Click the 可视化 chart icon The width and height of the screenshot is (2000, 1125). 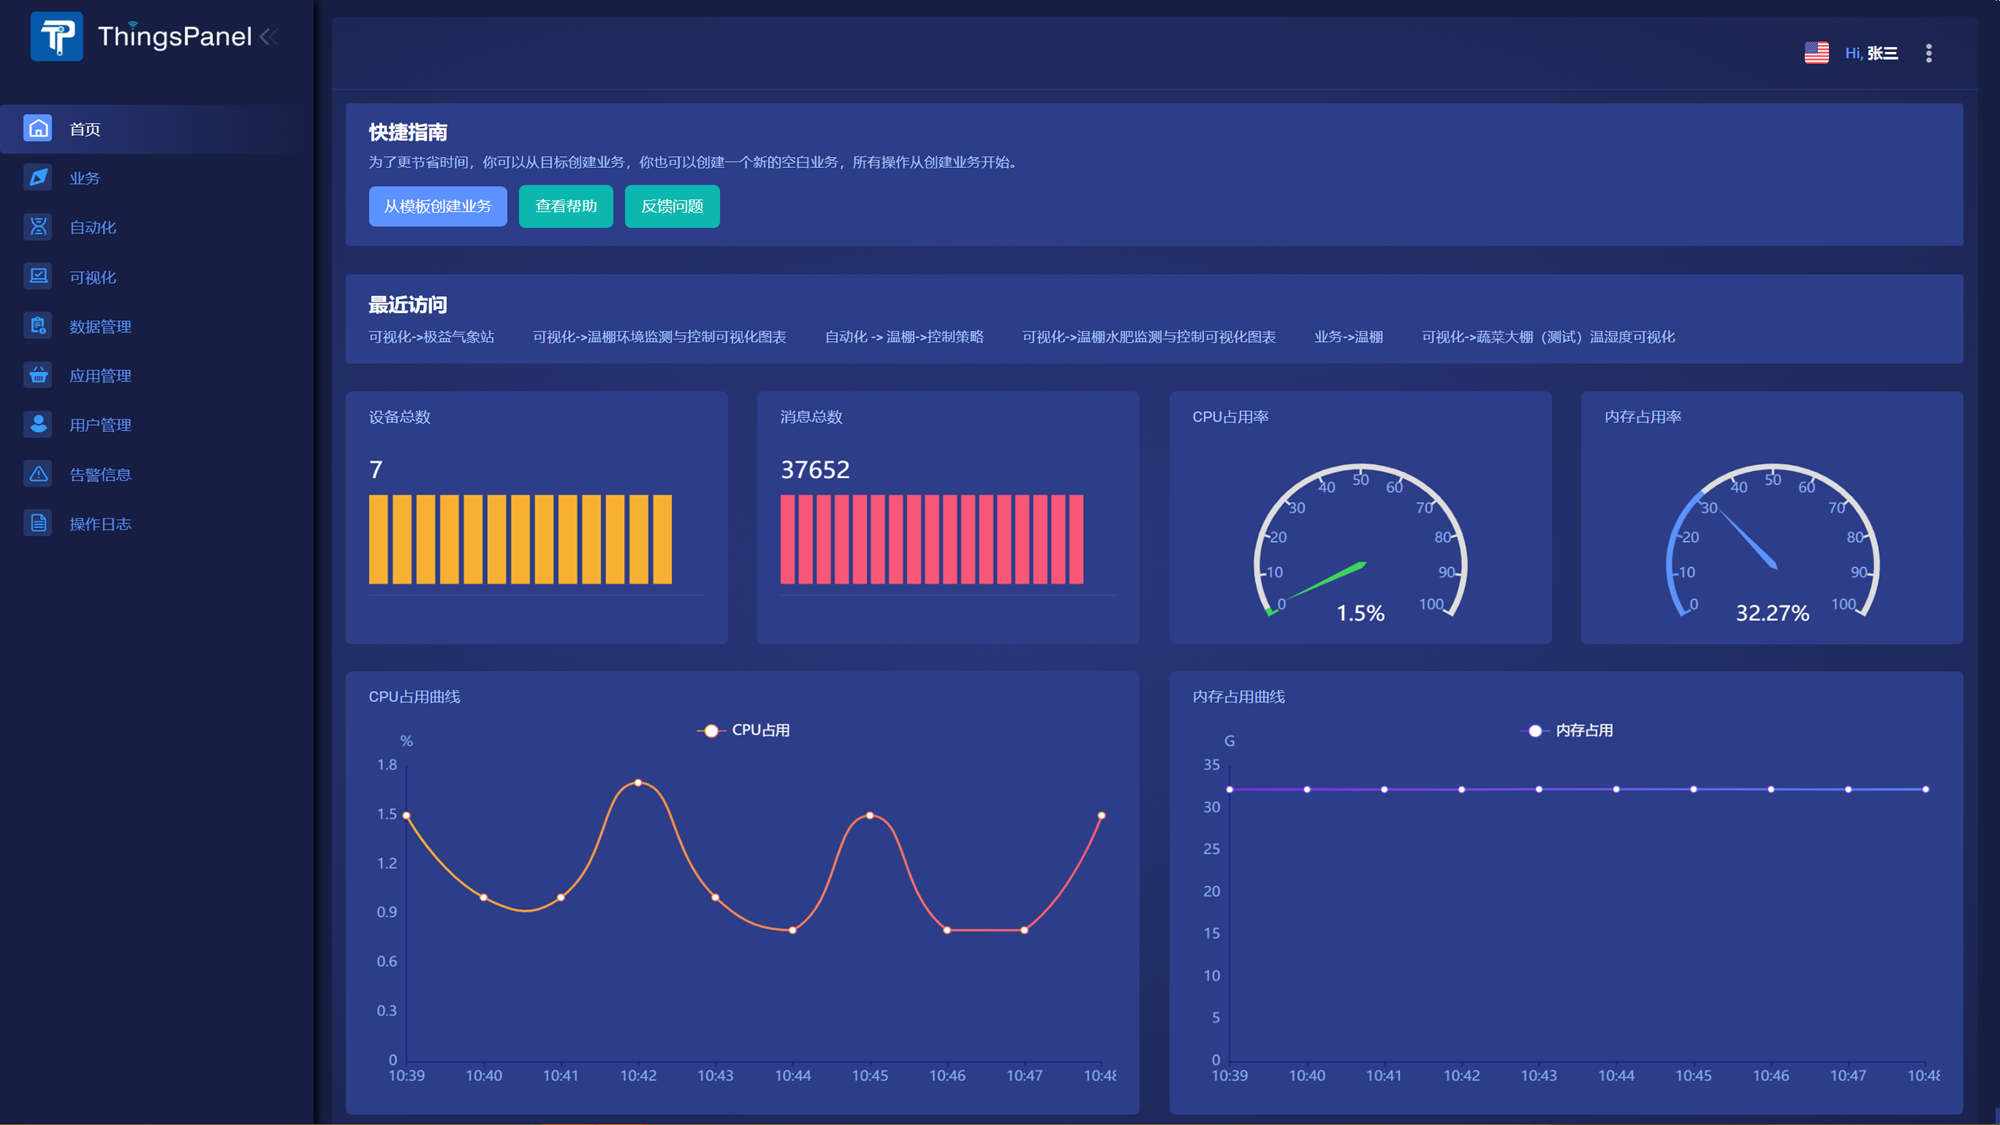click(x=38, y=276)
